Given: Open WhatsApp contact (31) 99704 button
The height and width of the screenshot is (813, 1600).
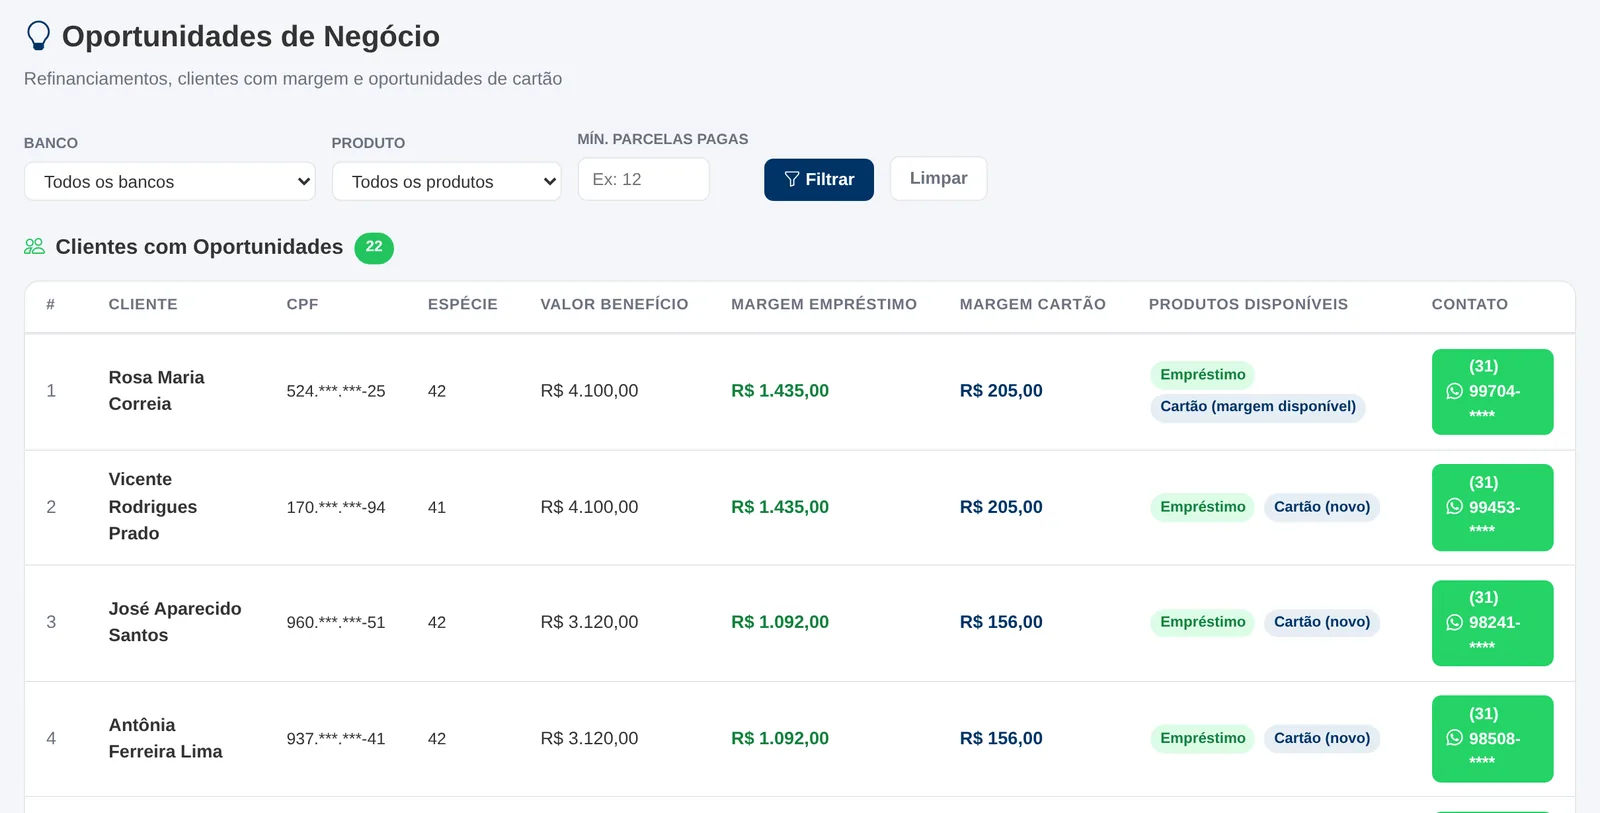Looking at the screenshot, I should [1492, 392].
